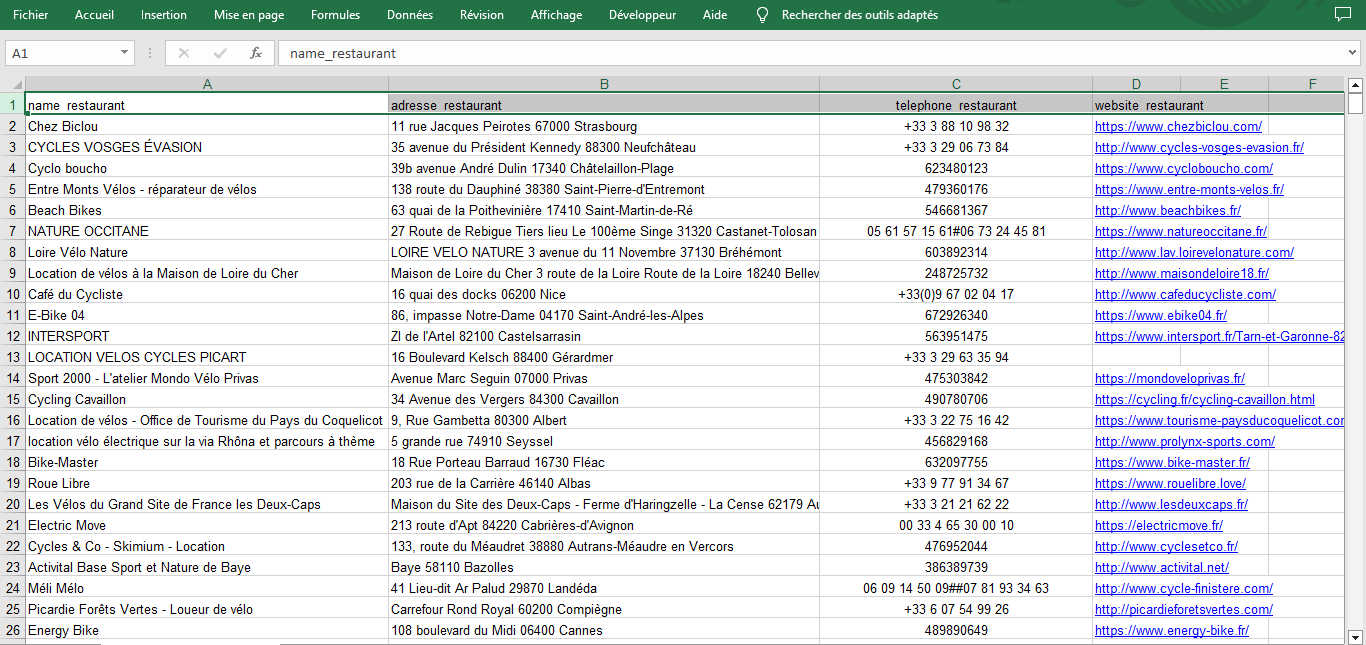Select the telephone_restaurant header cell

pos(956,105)
